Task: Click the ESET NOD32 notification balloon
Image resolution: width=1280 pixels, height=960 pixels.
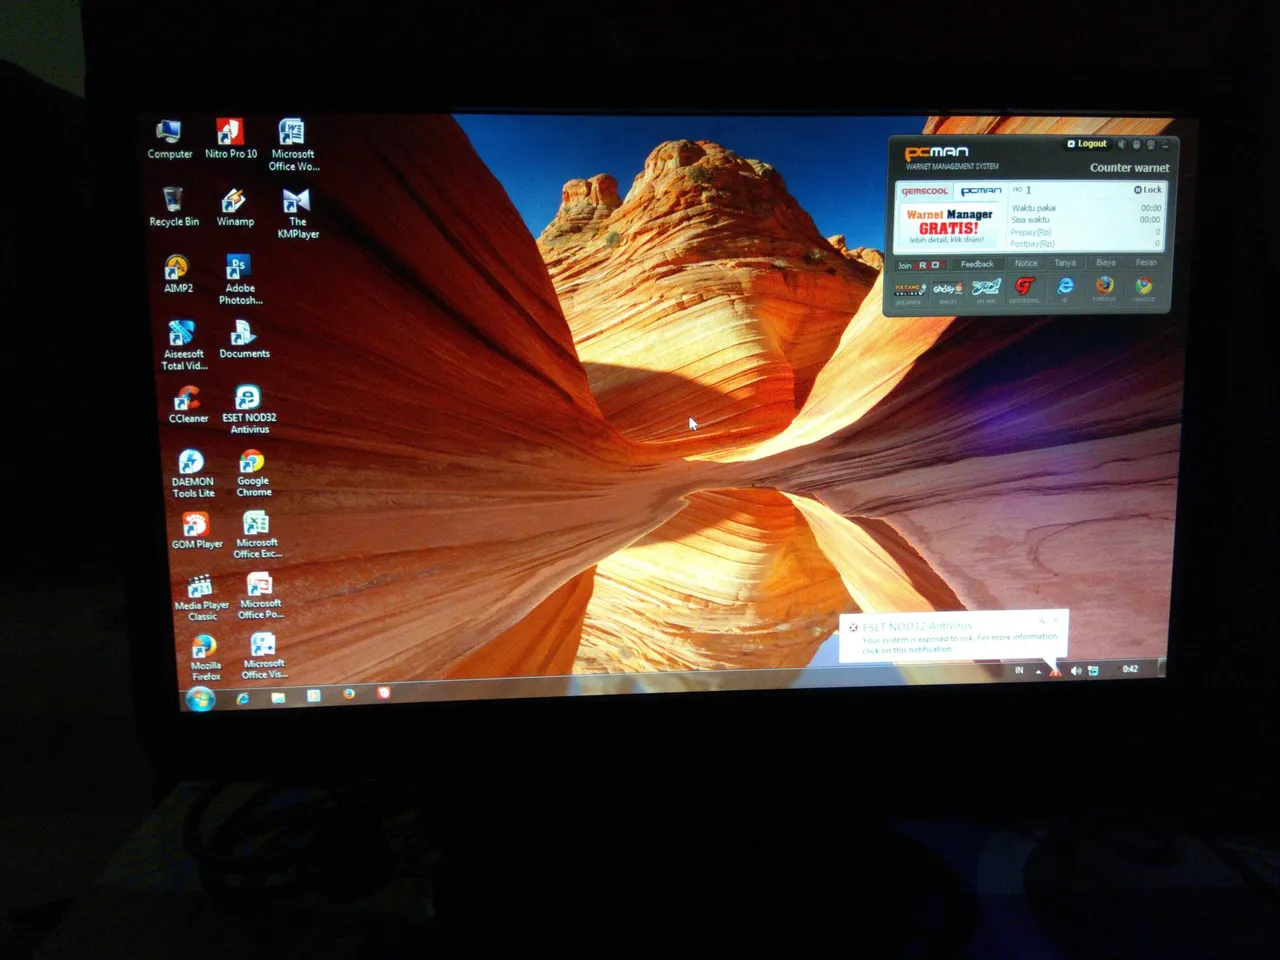Action: [x=953, y=637]
